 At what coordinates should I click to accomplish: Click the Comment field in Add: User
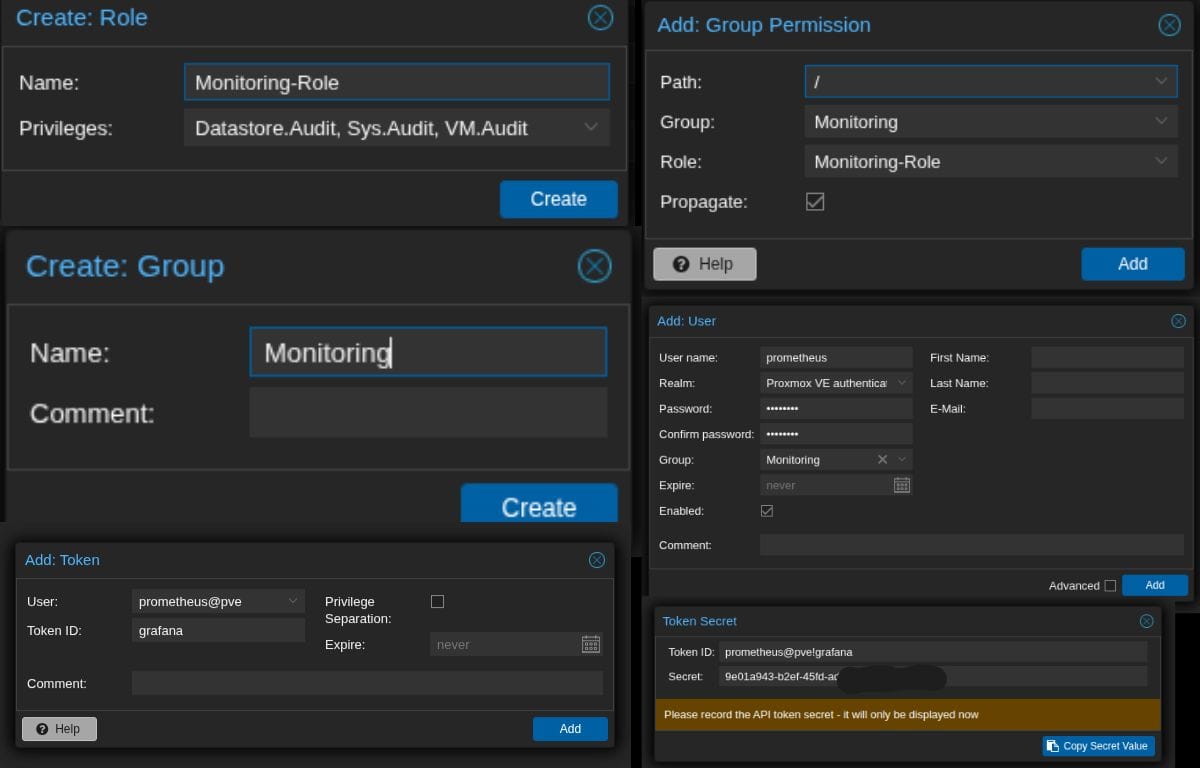[972, 545]
